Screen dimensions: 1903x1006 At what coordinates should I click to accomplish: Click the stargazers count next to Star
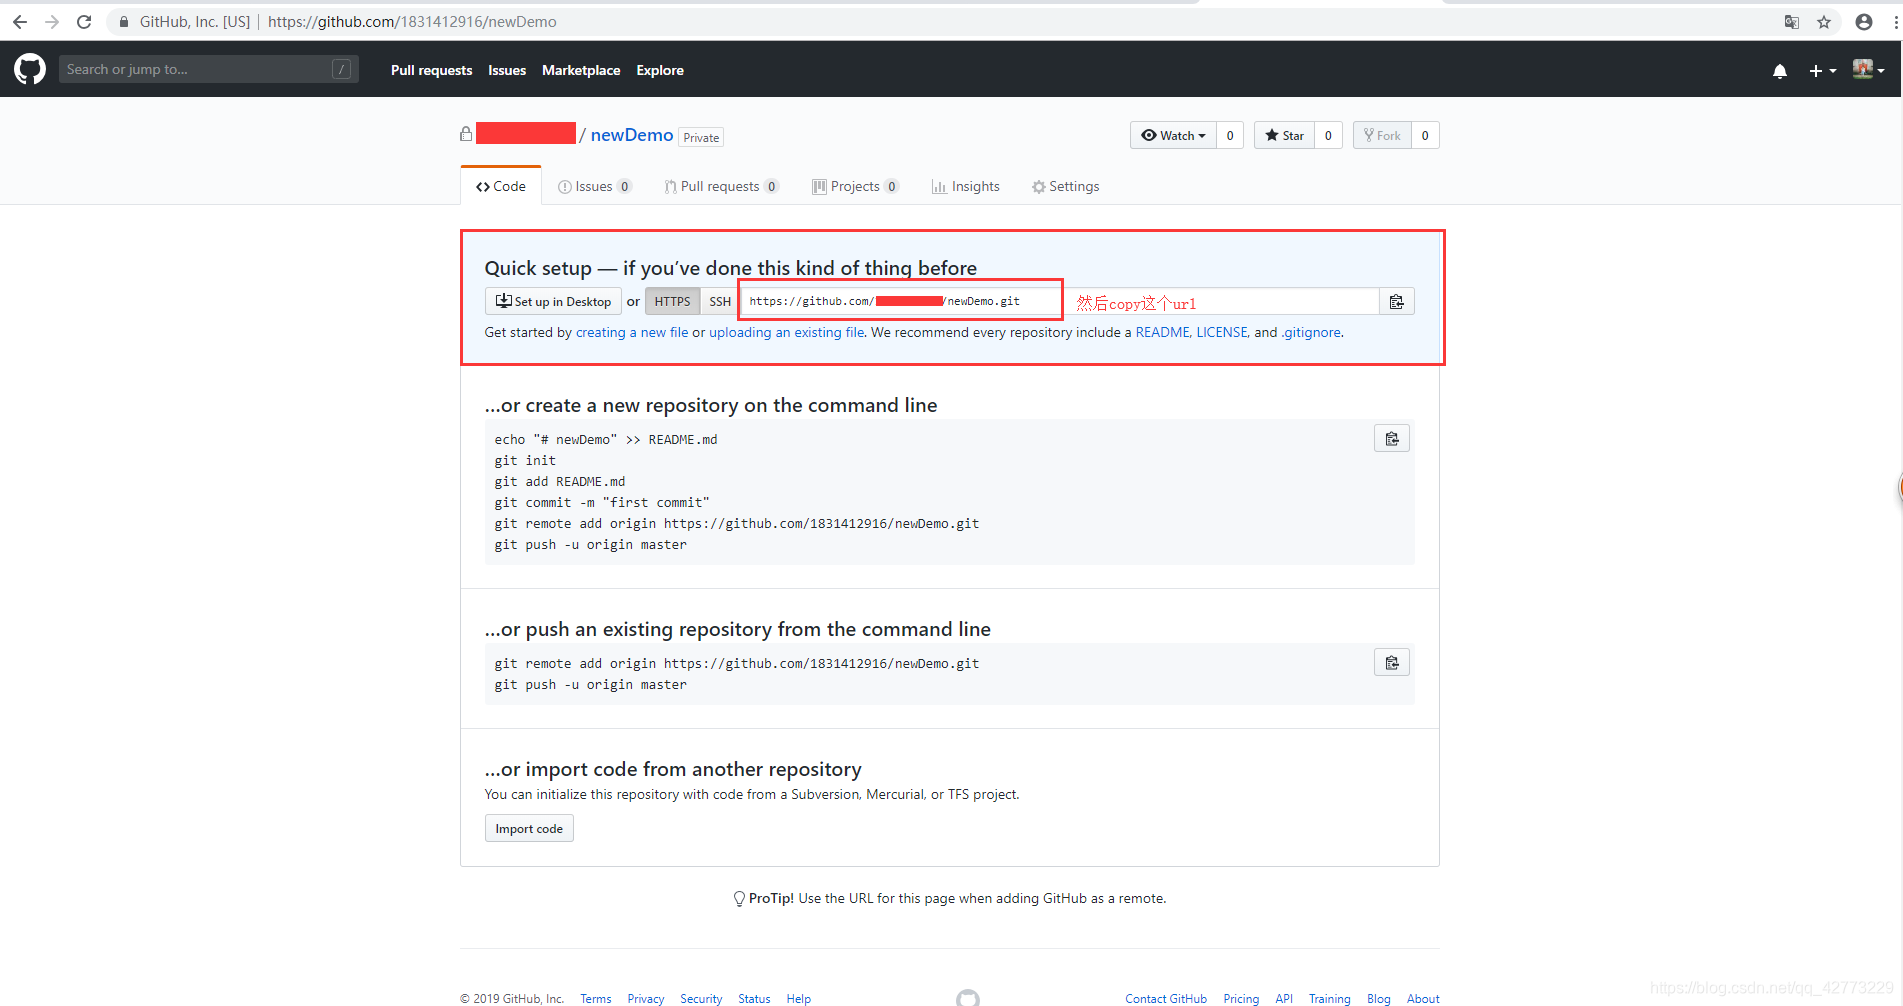[x=1328, y=135]
